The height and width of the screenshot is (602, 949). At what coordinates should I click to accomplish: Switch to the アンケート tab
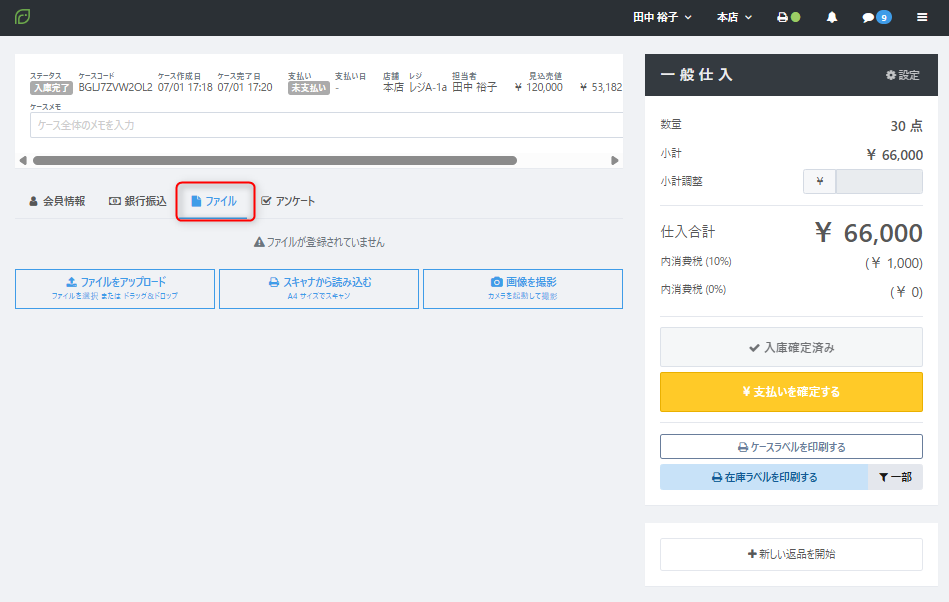pyautogui.click(x=288, y=201)
